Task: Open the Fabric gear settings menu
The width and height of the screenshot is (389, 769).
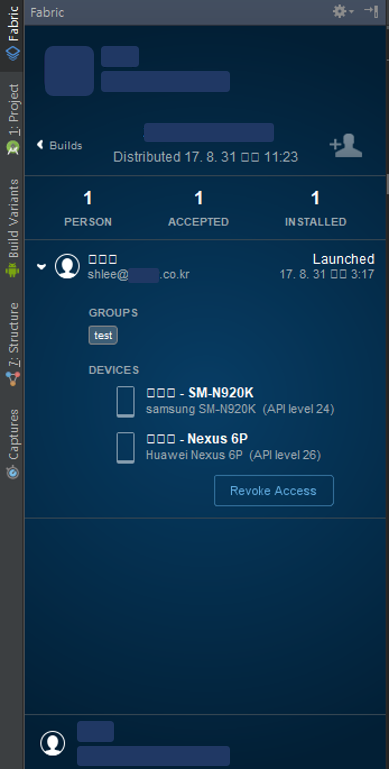Action: (x=343, y=11)
